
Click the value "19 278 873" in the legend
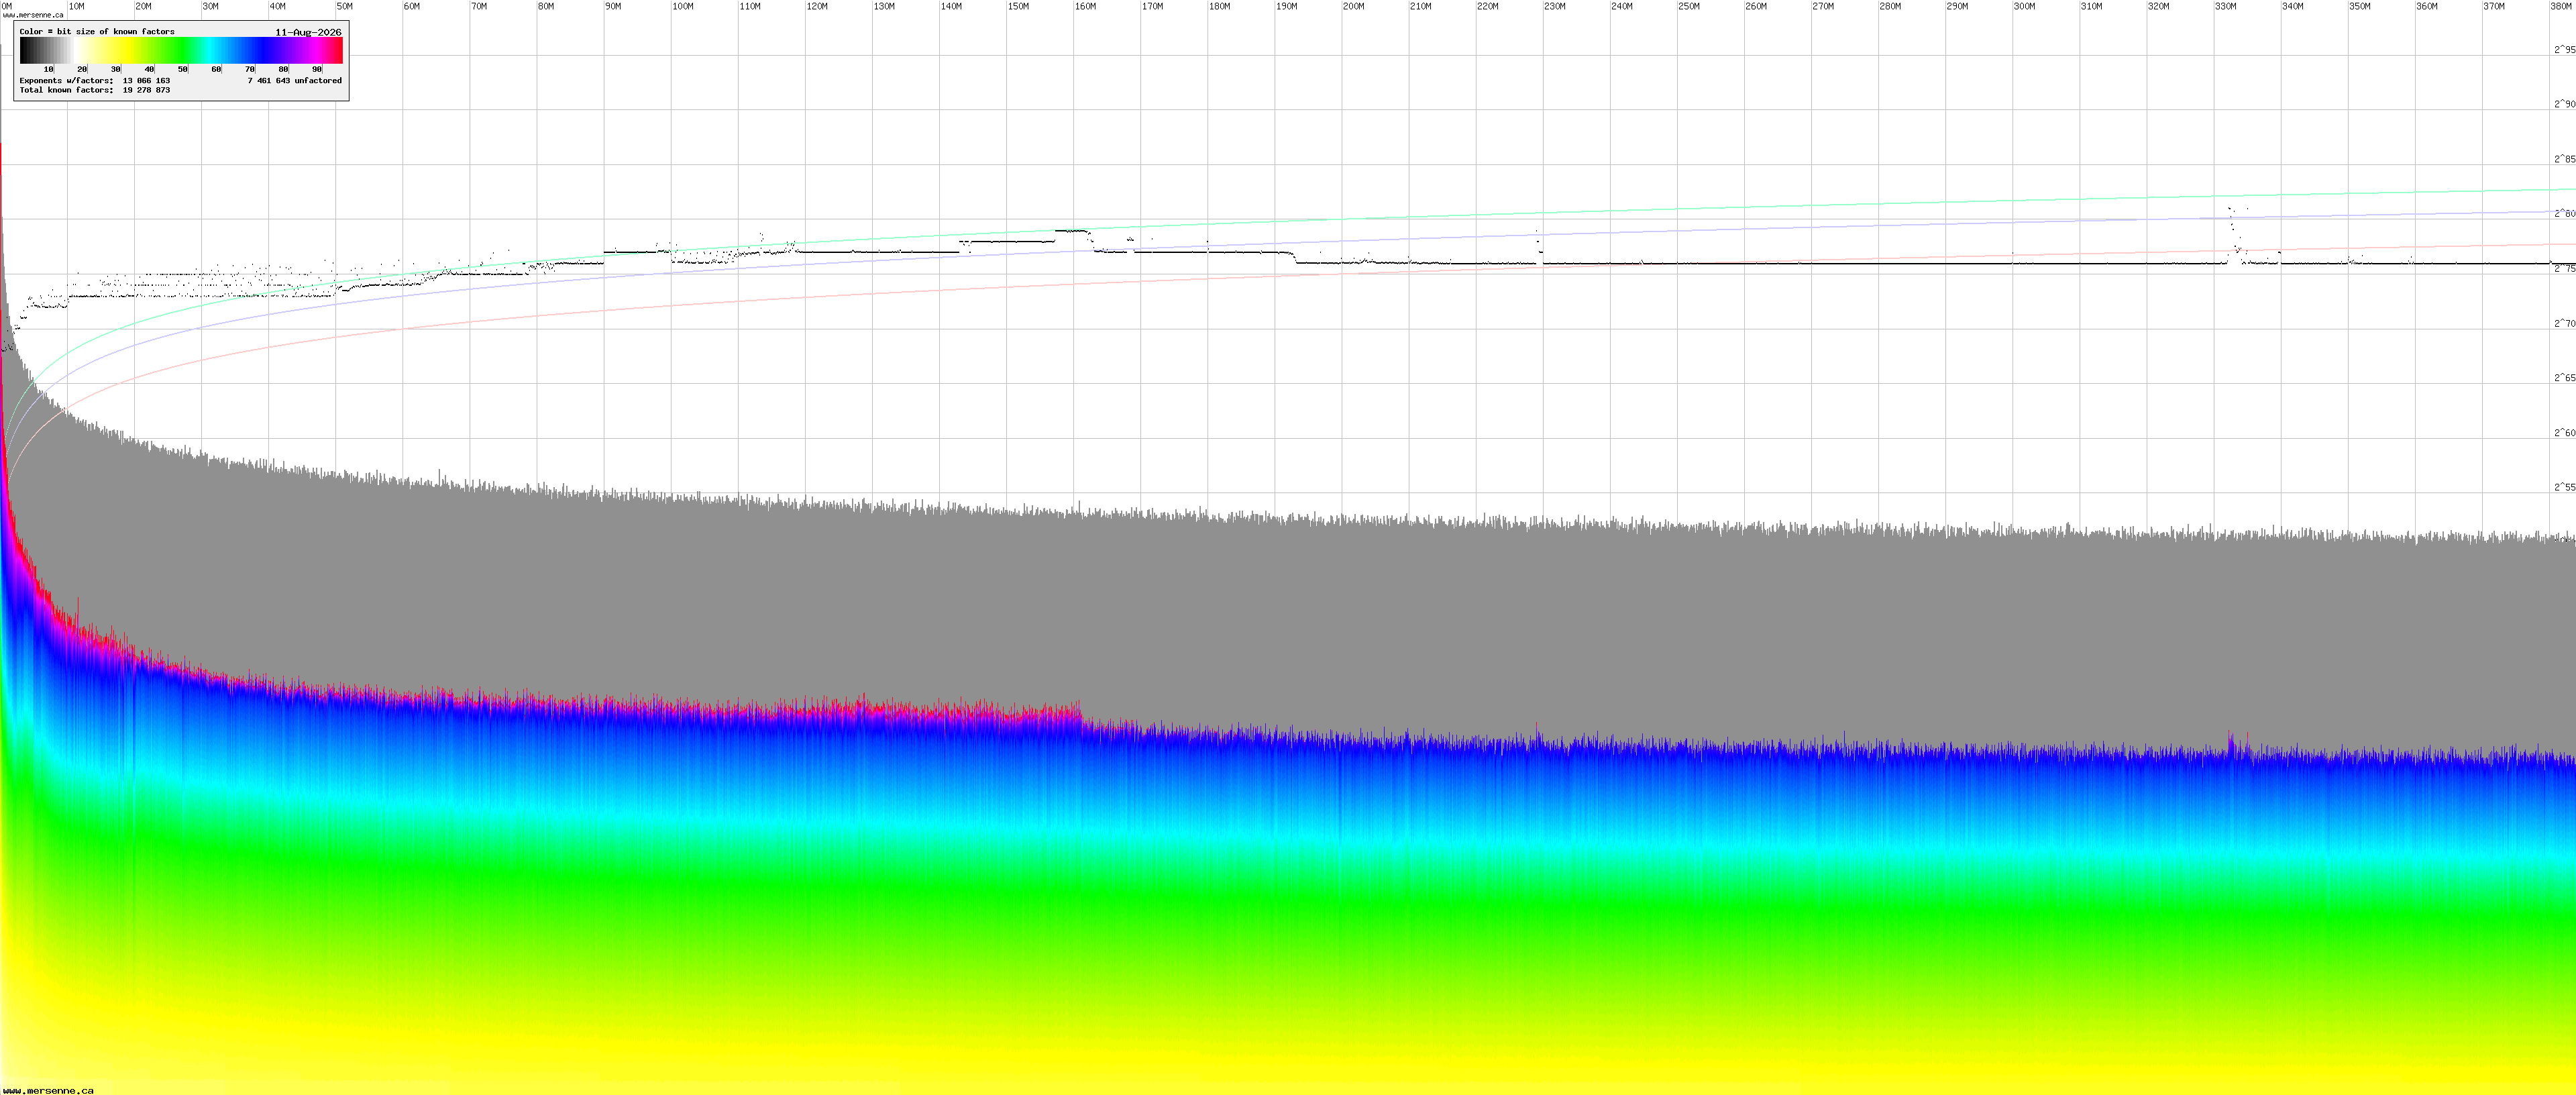[146, 90]
